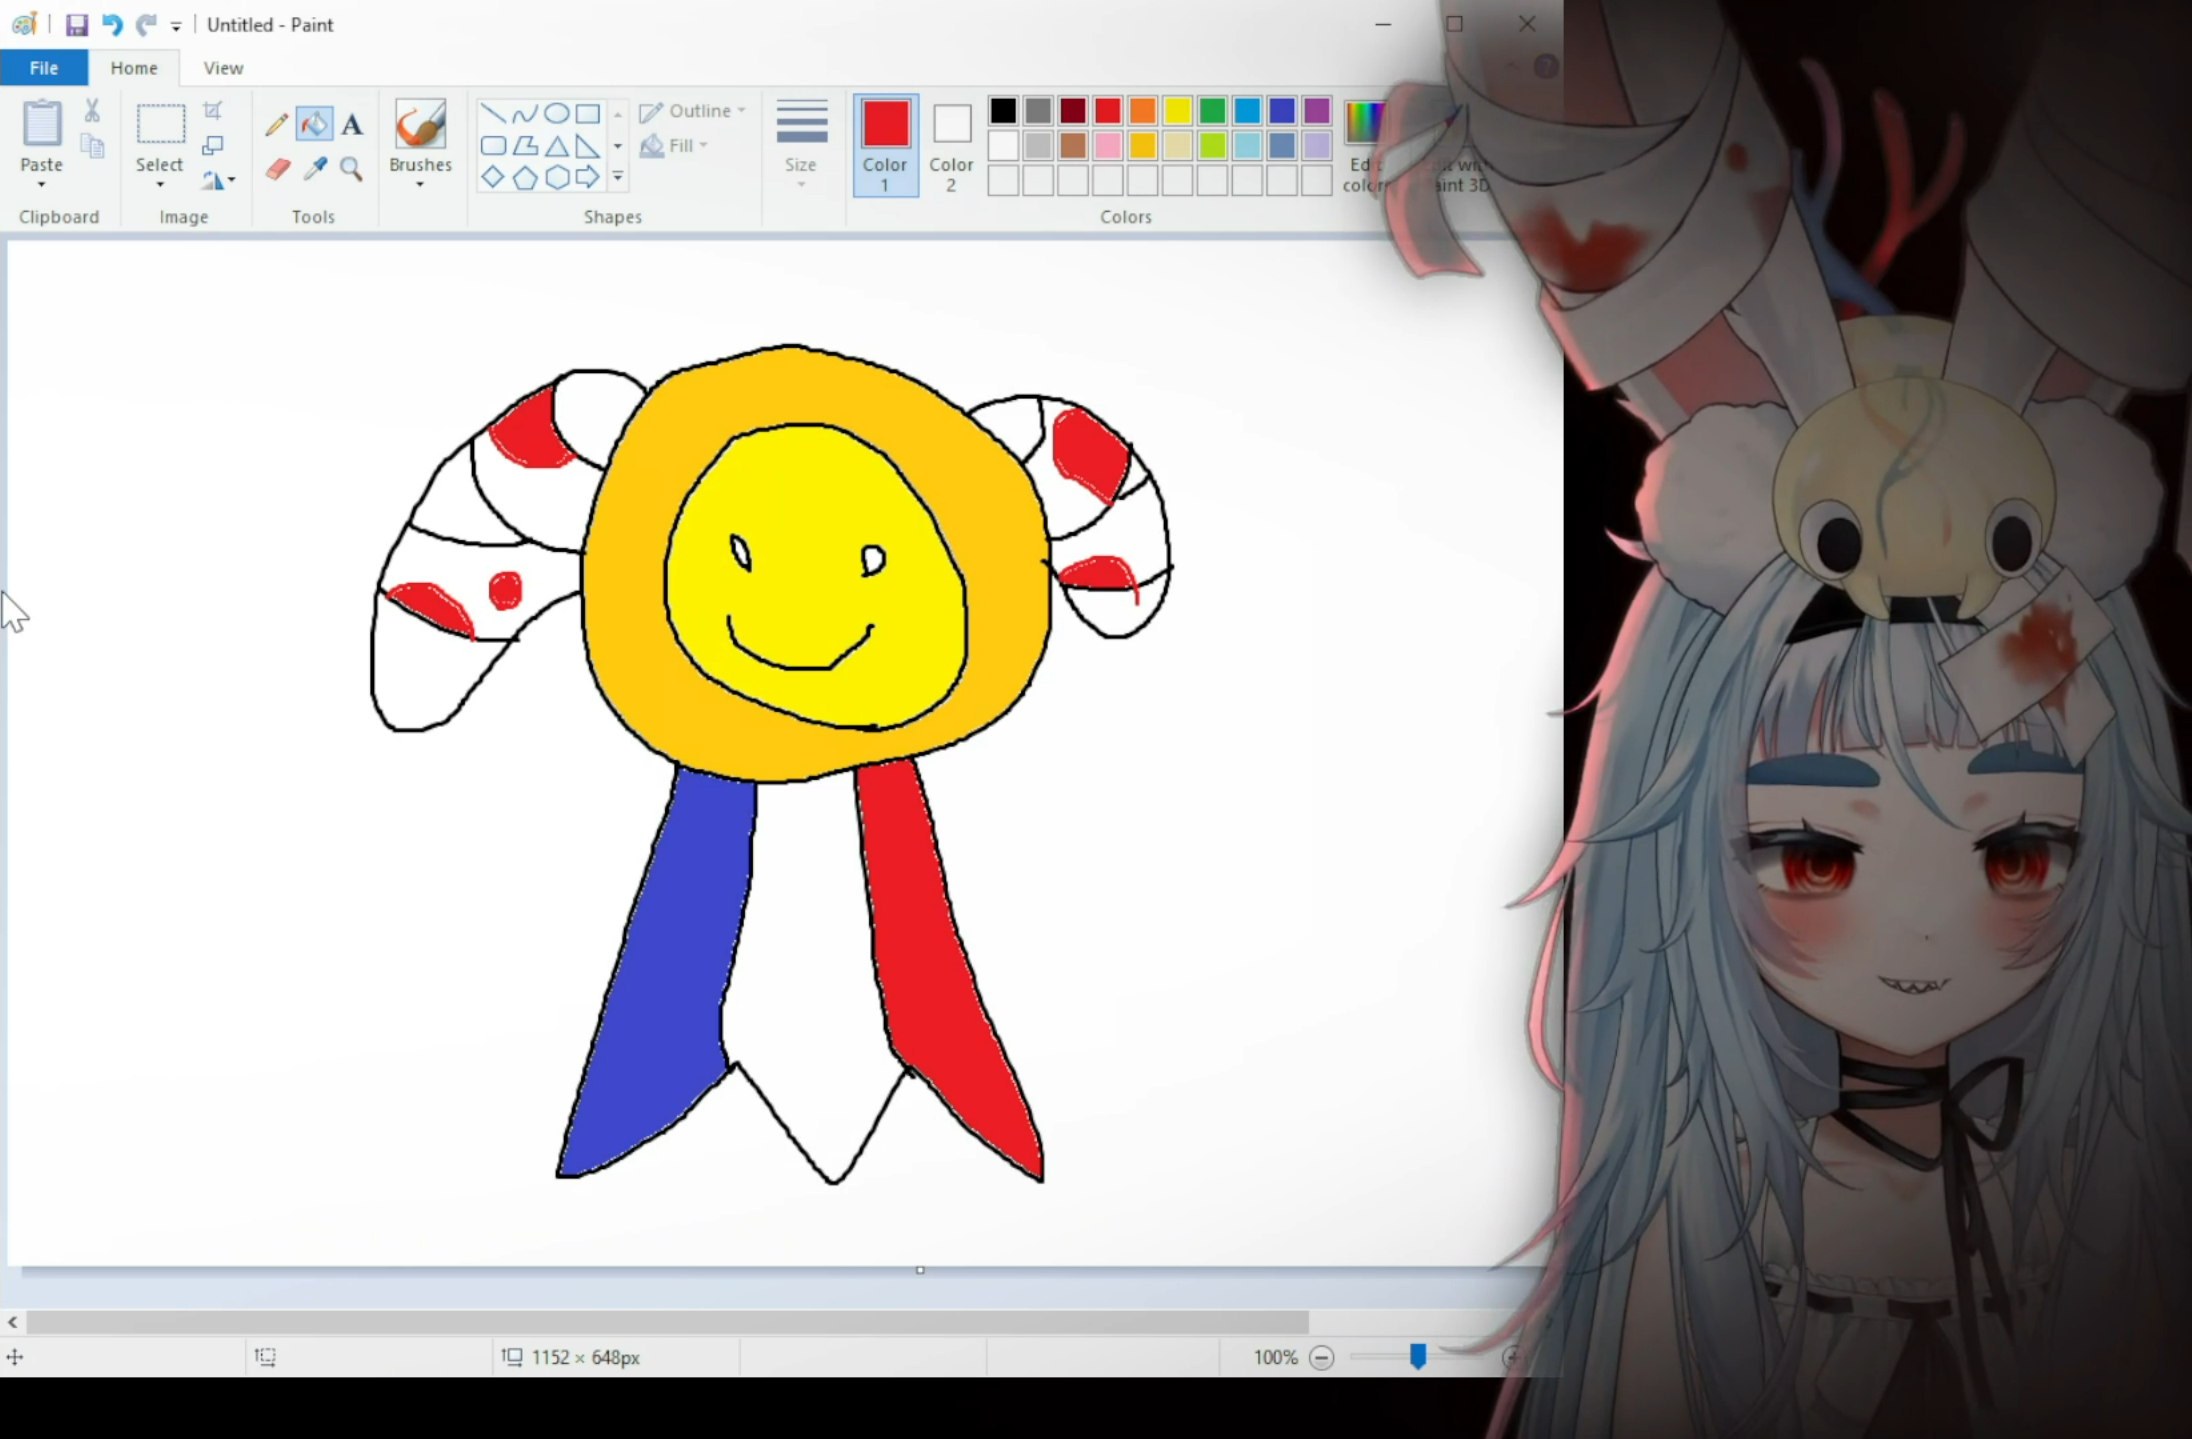Pick the green color swatch
The image size is (2192, 1439).
[1212, 111]
